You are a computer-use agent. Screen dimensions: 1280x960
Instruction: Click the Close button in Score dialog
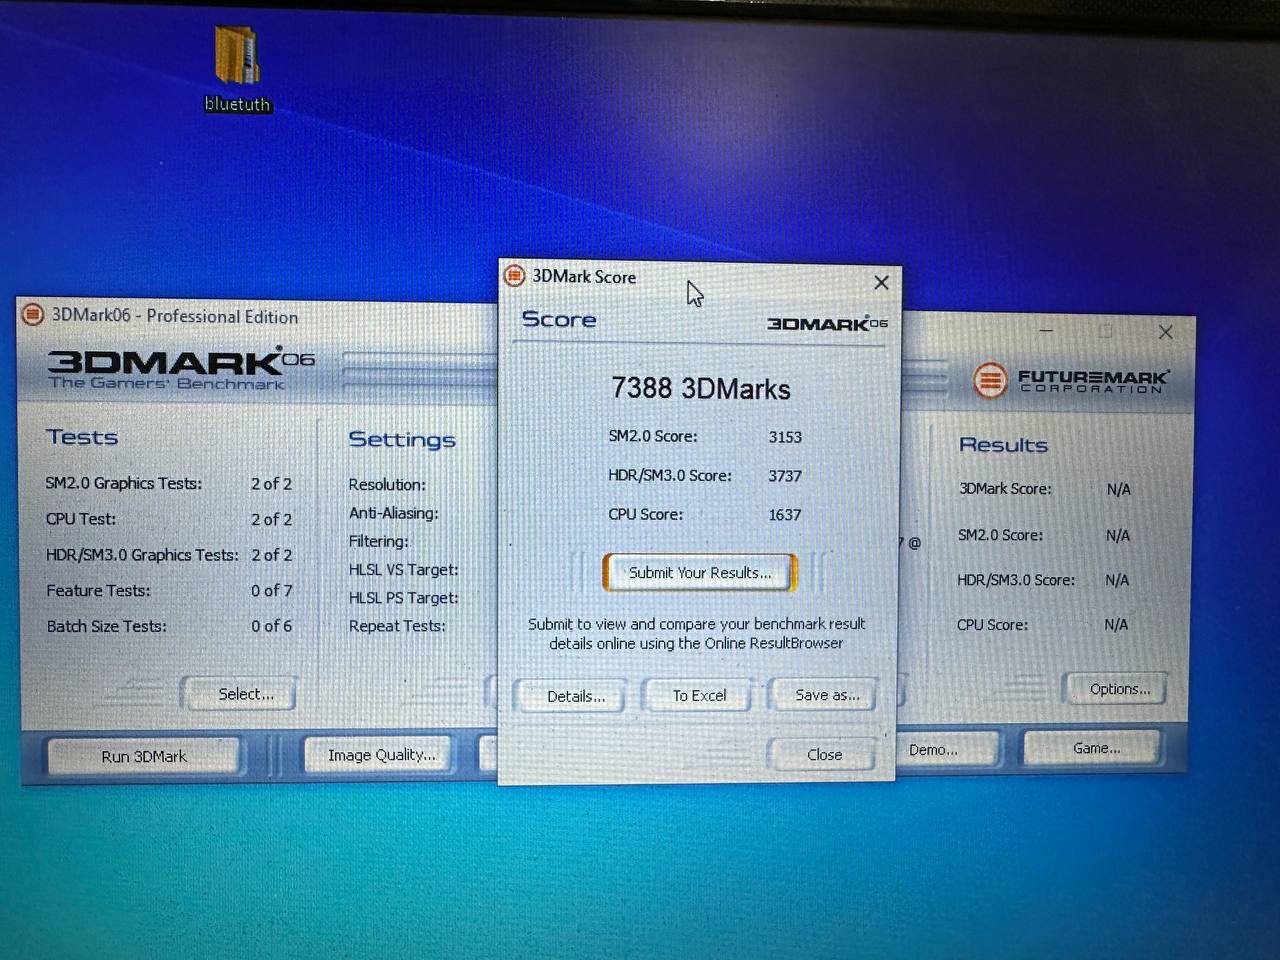tap(824, 754)
